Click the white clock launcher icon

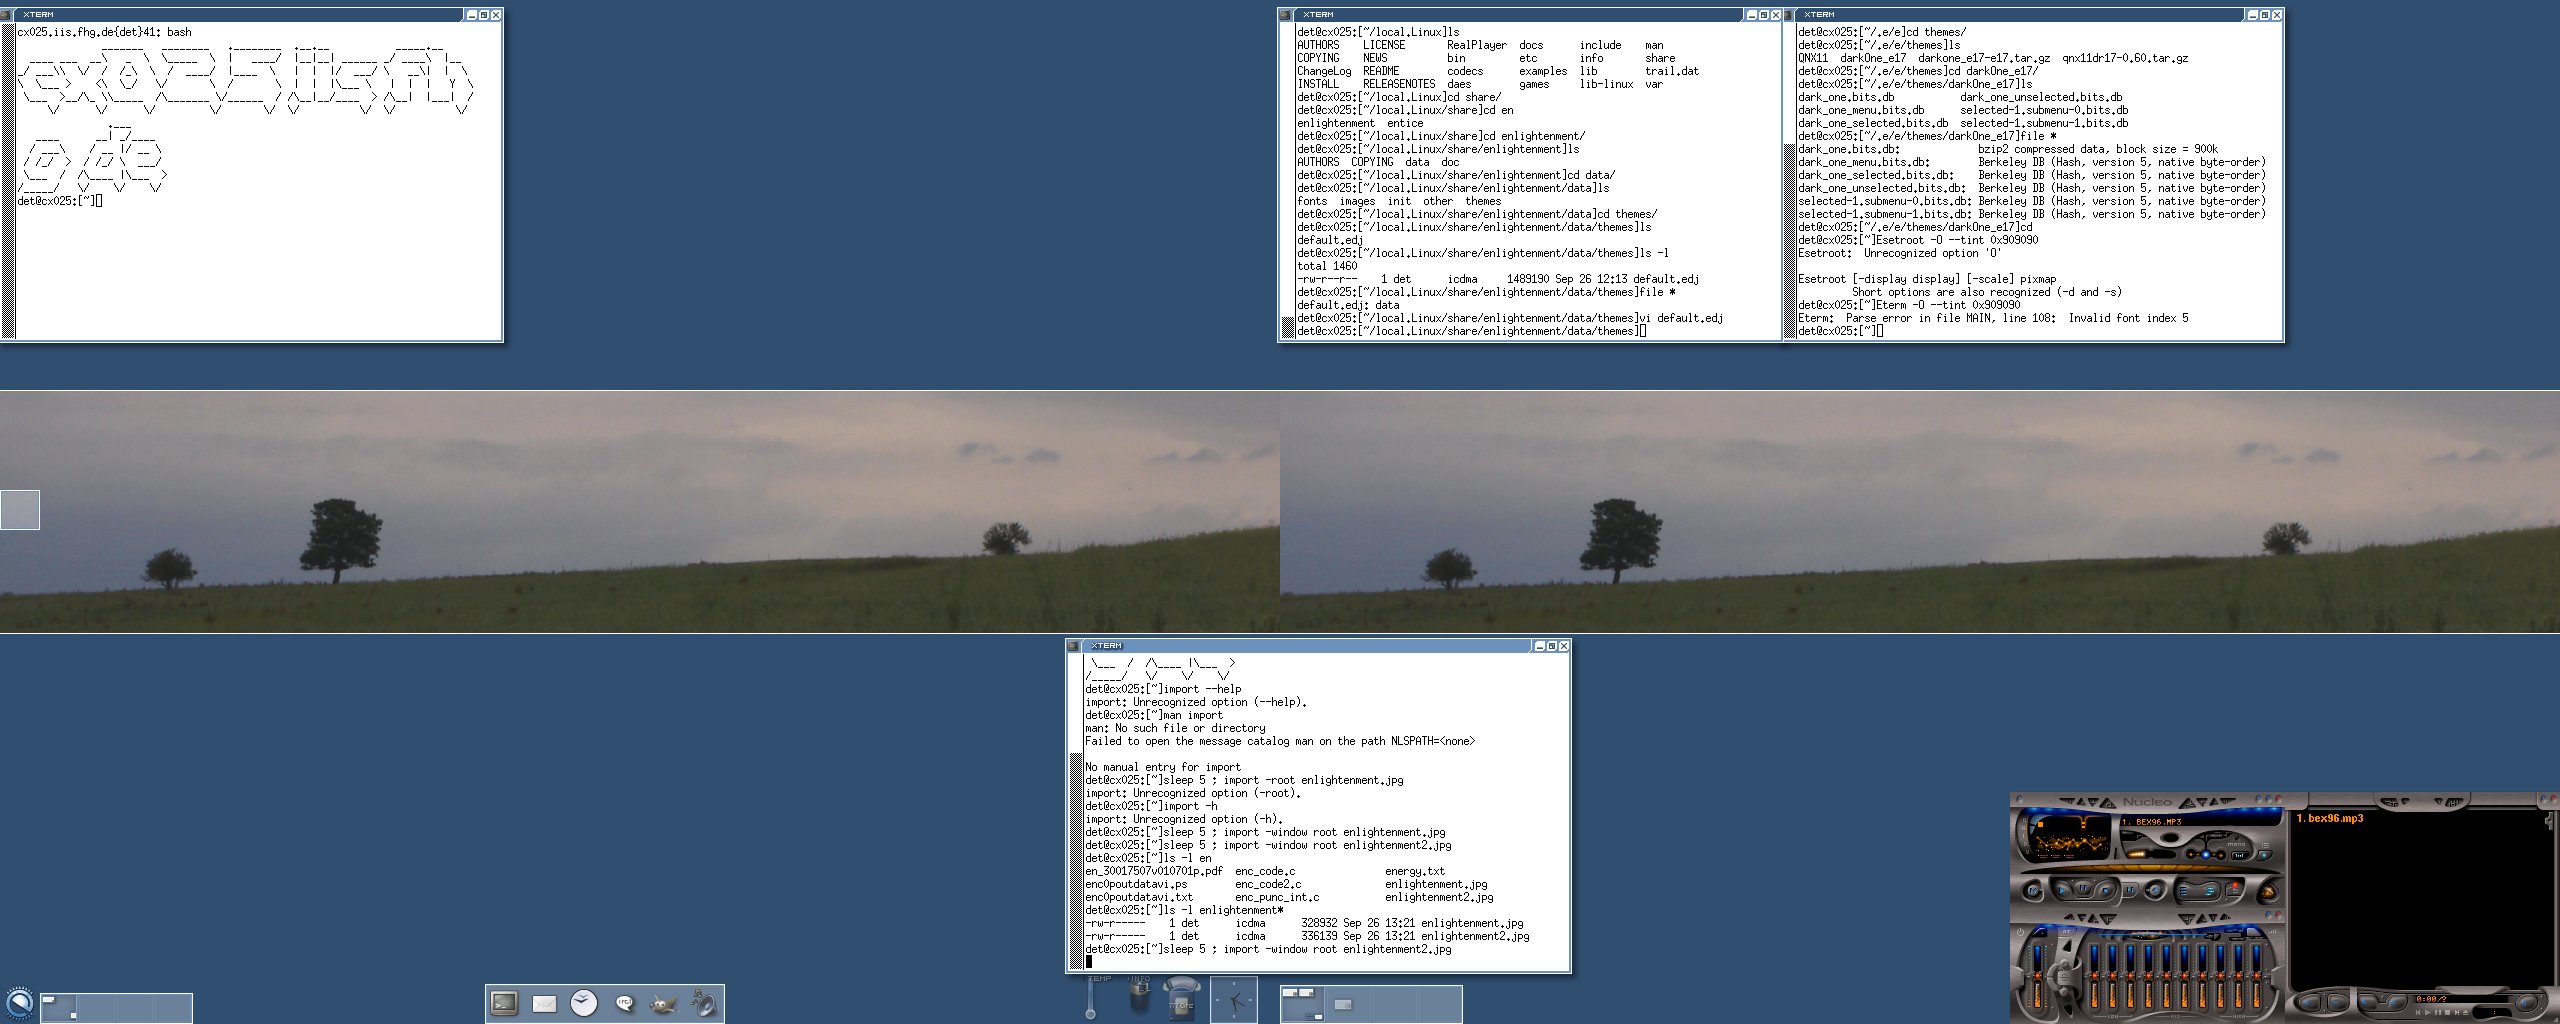pos(584,1003)
